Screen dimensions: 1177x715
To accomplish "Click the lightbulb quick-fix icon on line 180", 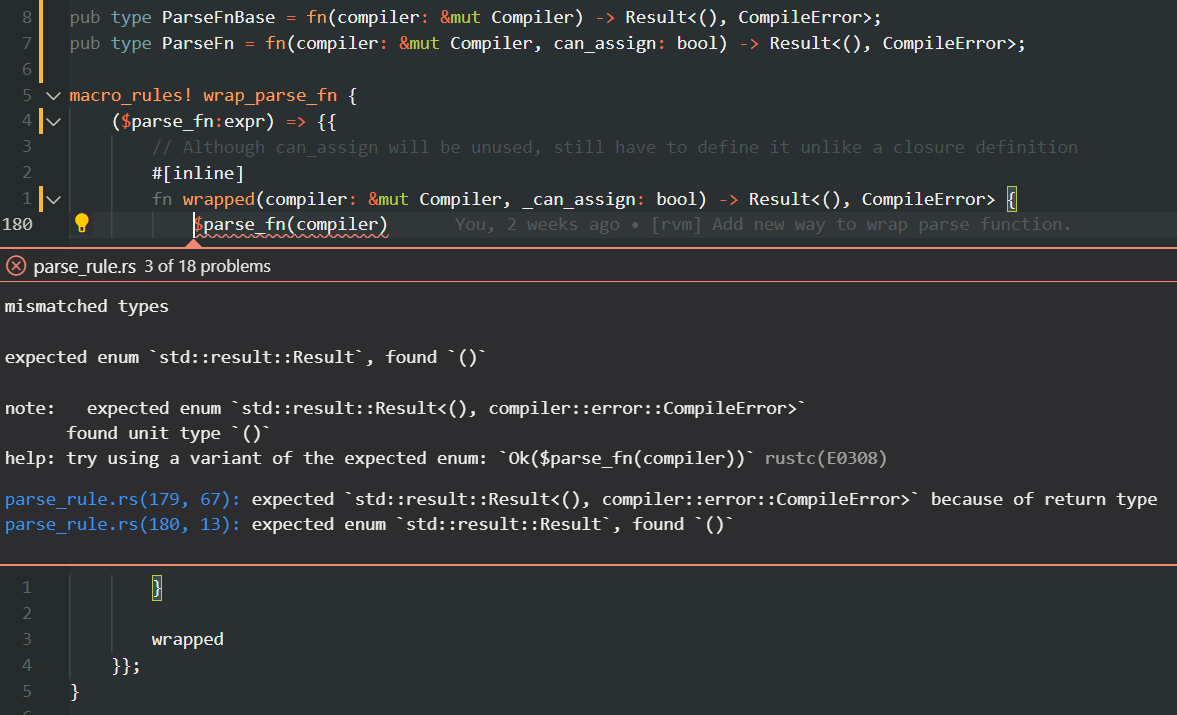I will pyautogui.click(x=82, y=223).
